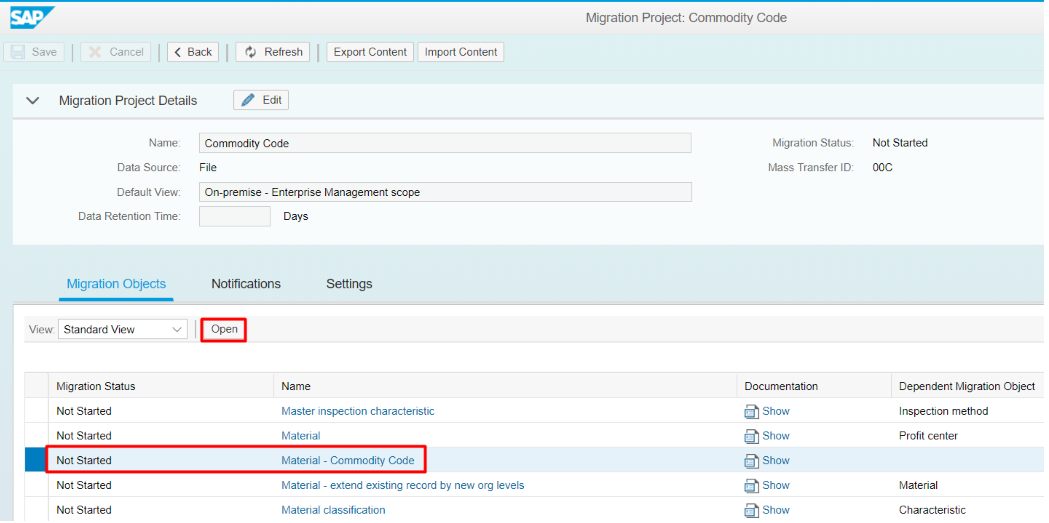The height and width of the screenshot is (523, 1049).
Task: Click the Open button
Action: [x=224, y=329]
